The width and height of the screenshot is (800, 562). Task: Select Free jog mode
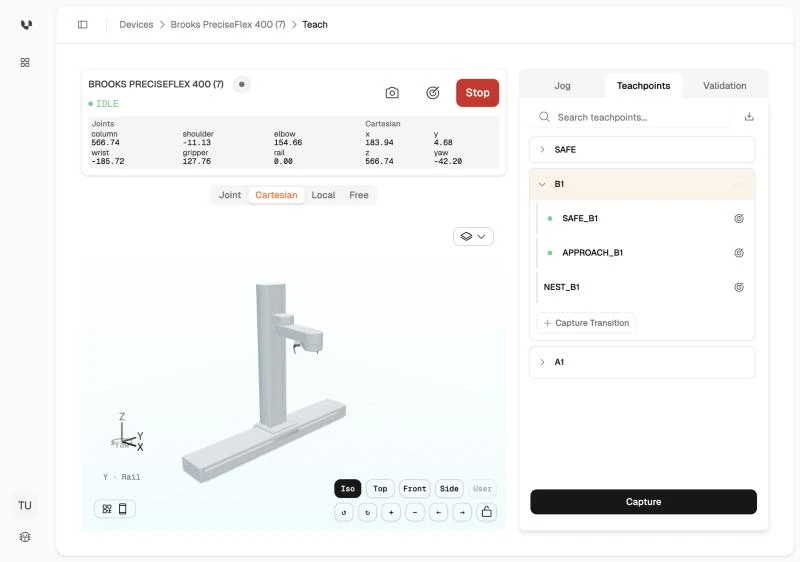tap(359, 195)
